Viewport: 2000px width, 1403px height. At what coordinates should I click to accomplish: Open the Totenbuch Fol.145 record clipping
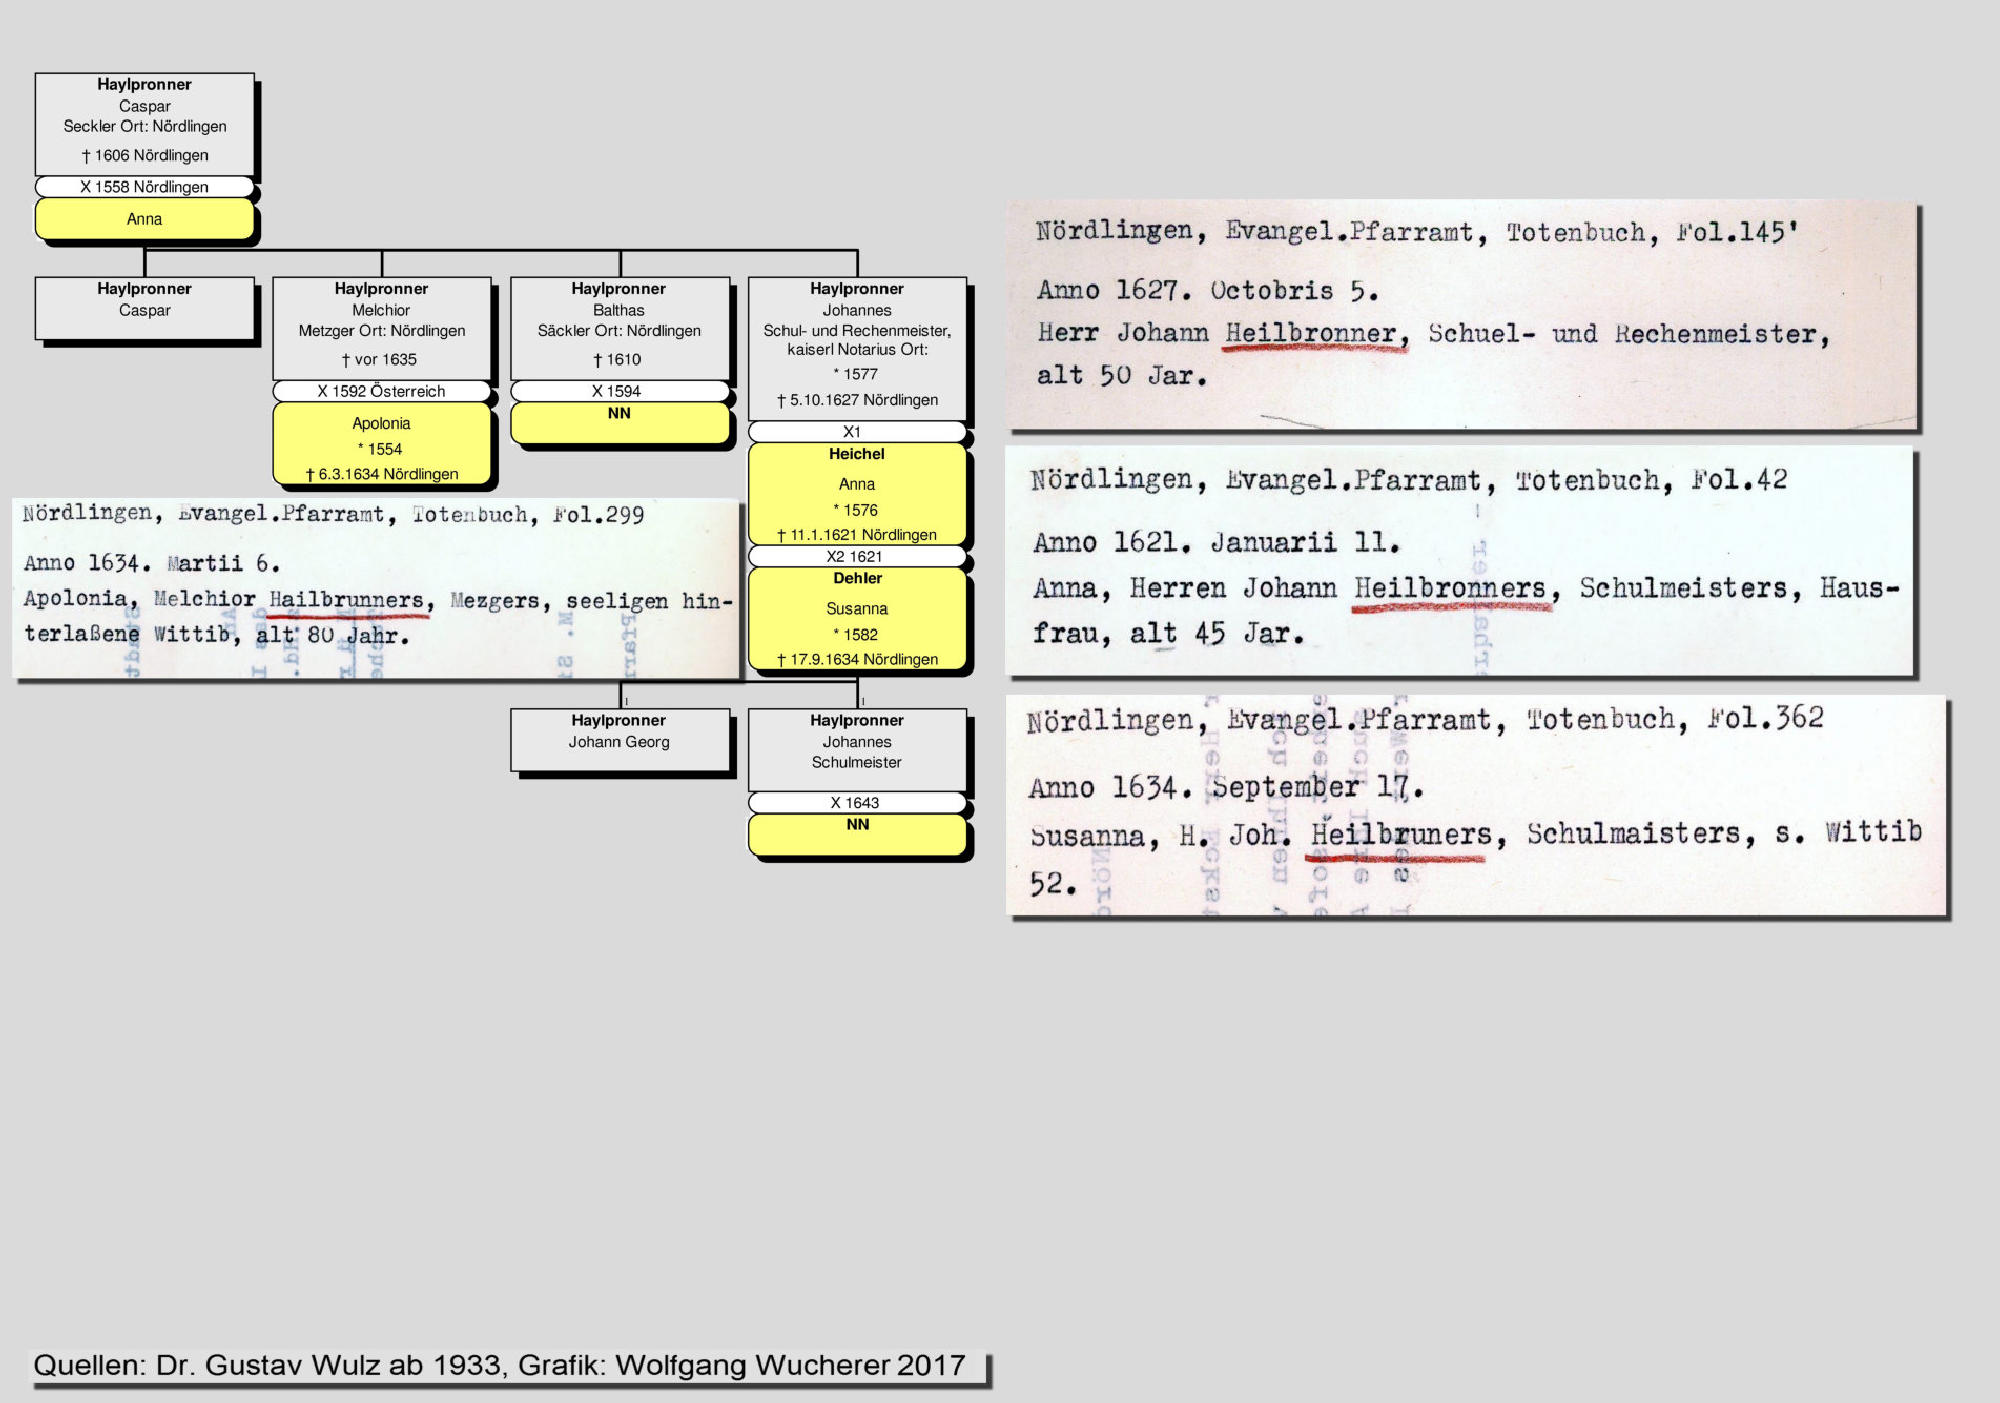click(1460, 315)
